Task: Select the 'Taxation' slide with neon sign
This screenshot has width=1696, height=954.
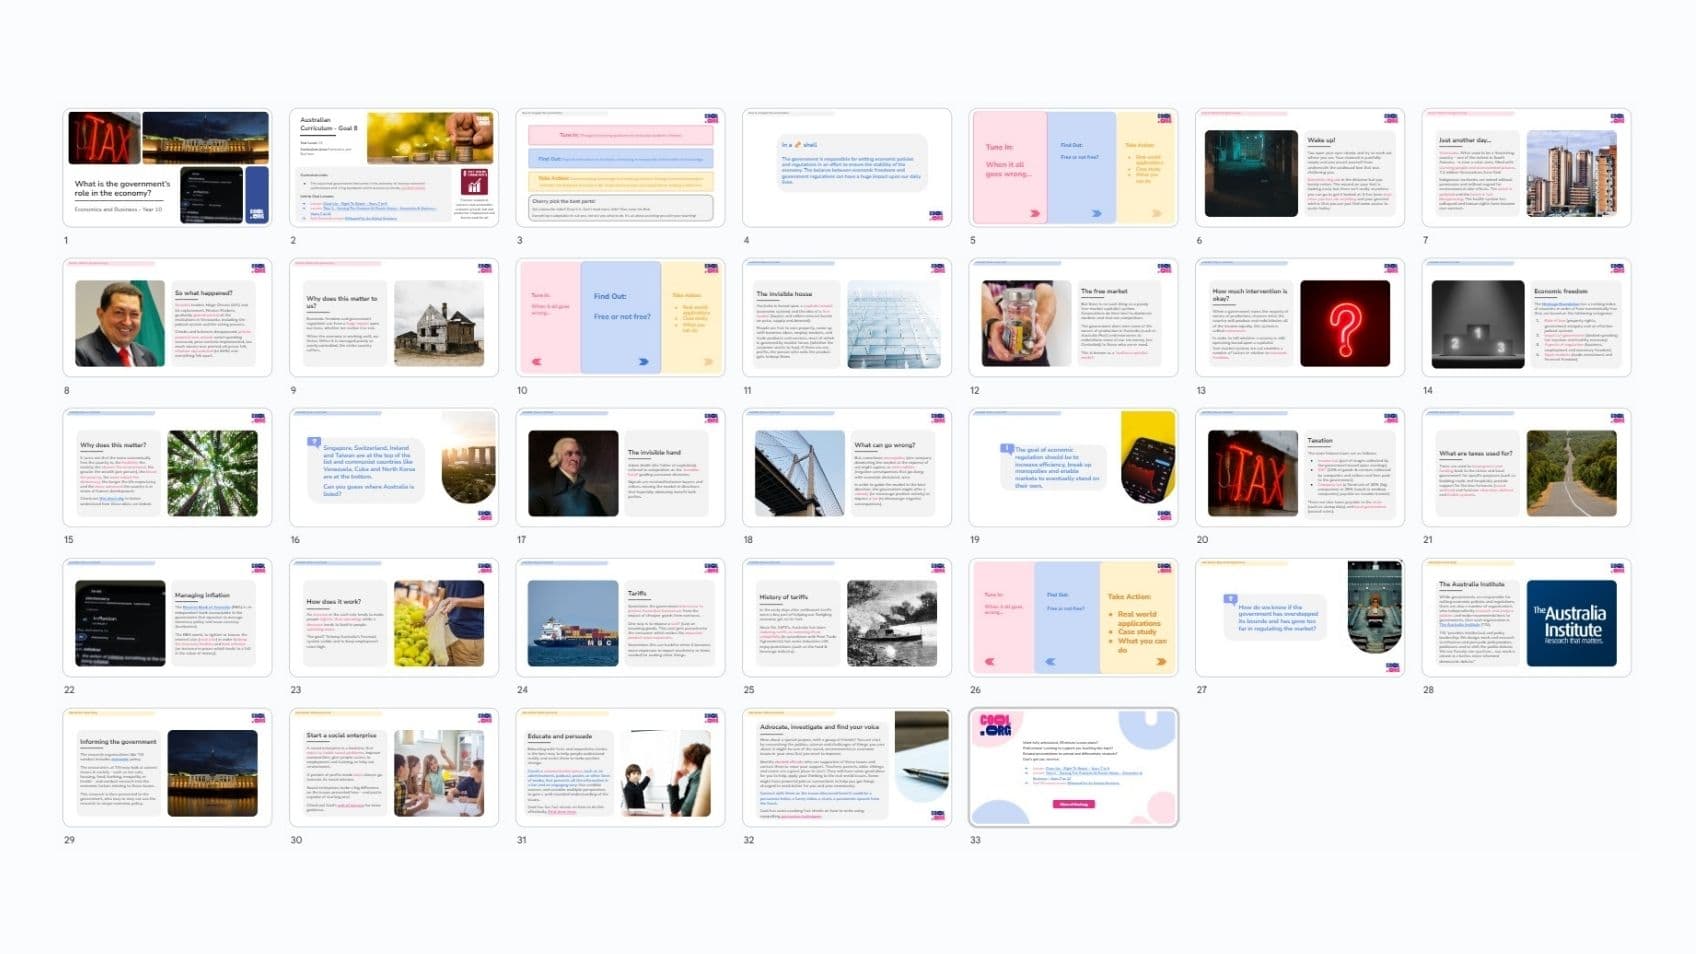Action: pyautogui.click(x=1300, y=468)
